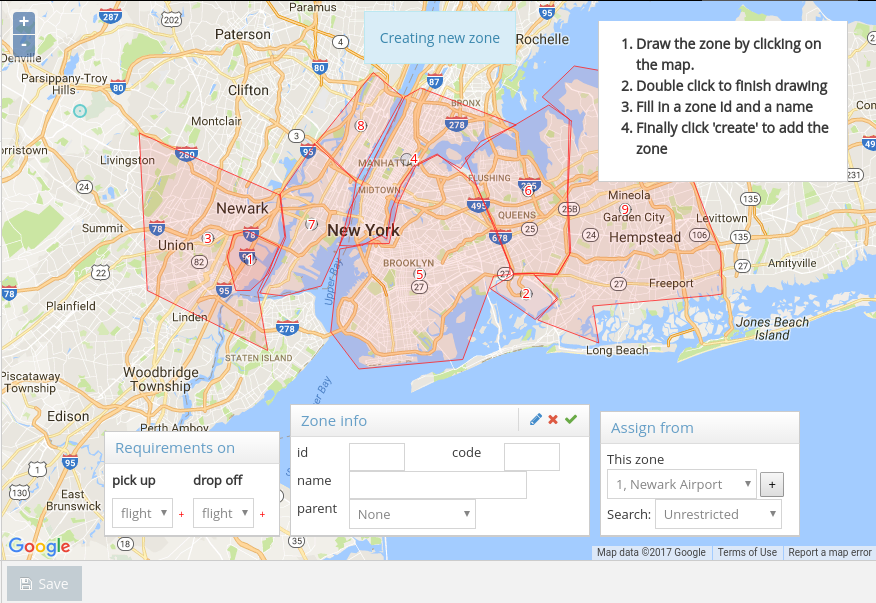This screenshot has width=876, height=603.
Task: Click the Hempstead map label
Action: 645,238
